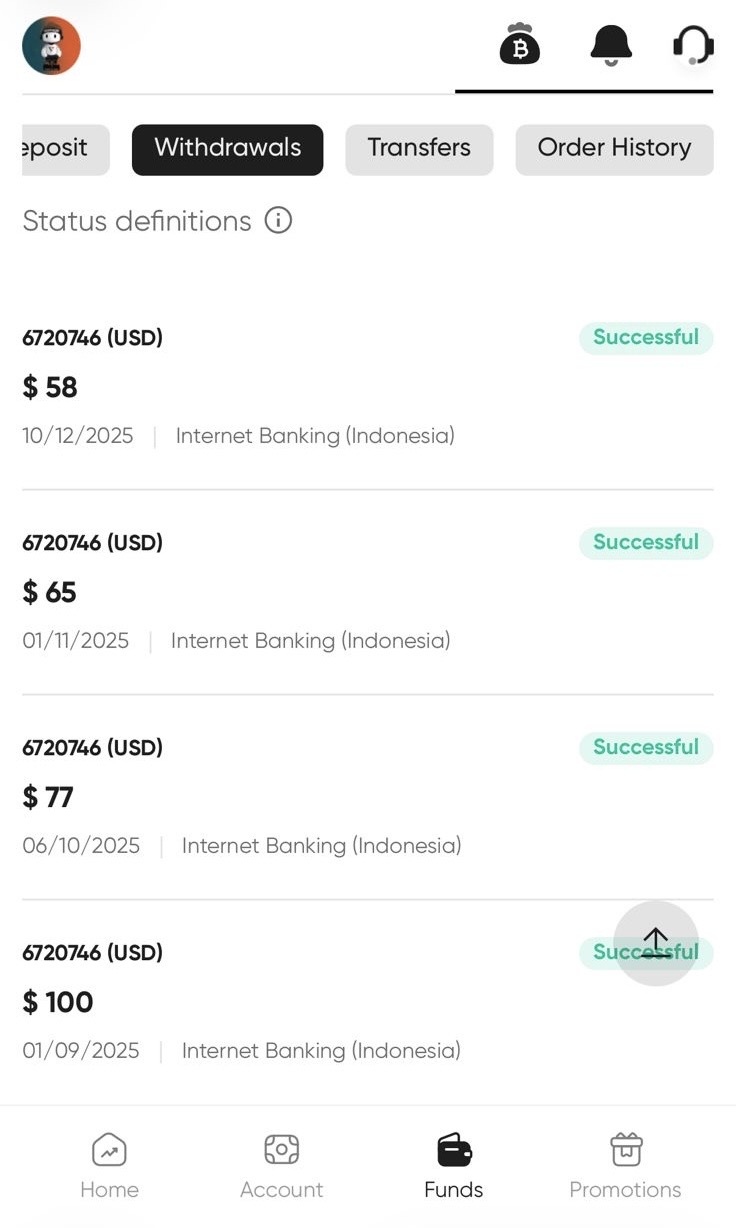Switch to the Transfers tab
The height and width of the screenshot is (1228, 736).
pyautogui.click(x=419, y=149)
